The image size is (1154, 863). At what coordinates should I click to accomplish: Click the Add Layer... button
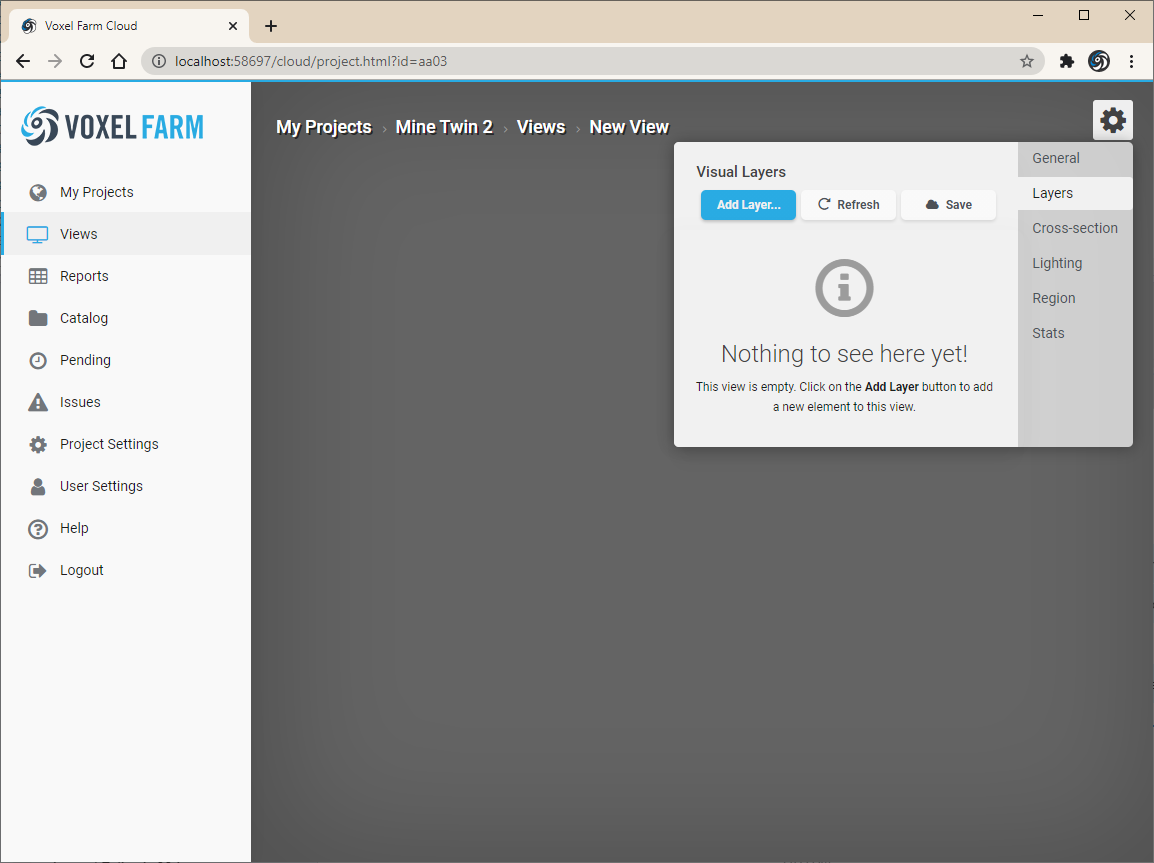click(748, 205)
